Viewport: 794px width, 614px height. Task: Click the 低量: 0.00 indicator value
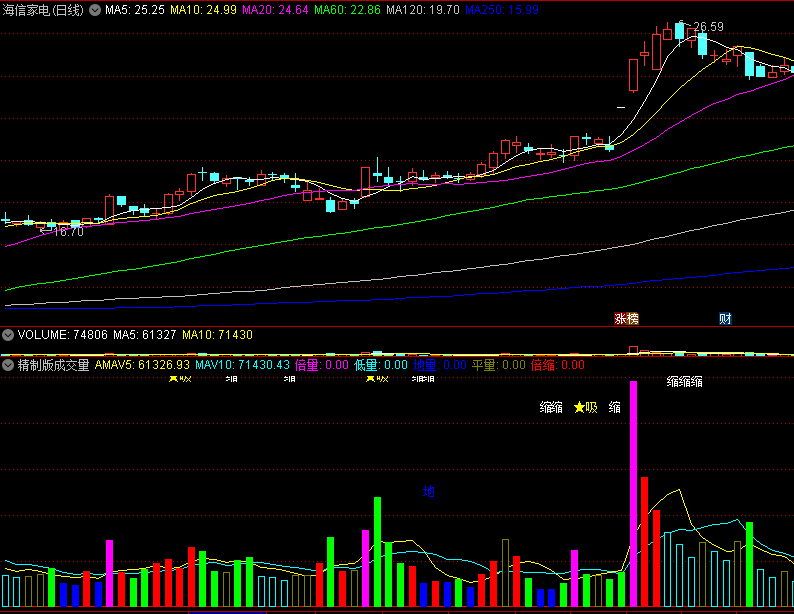click(x=381, y=365)
